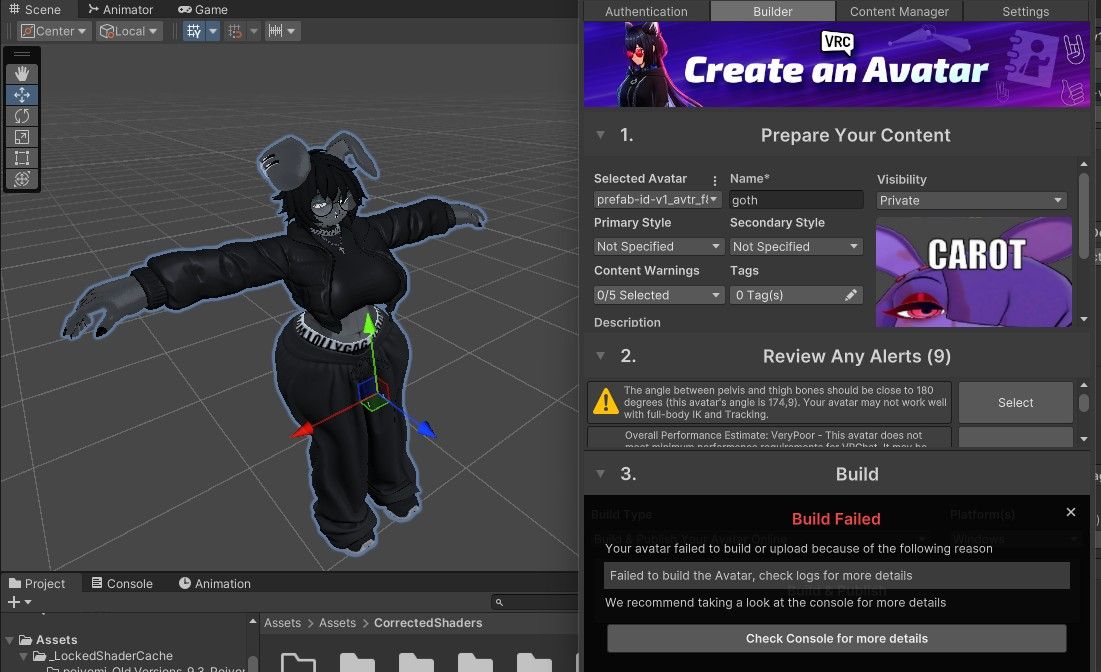Click the Project search field
This screenshot has height=672, width=1101.
tap(534, 602)
